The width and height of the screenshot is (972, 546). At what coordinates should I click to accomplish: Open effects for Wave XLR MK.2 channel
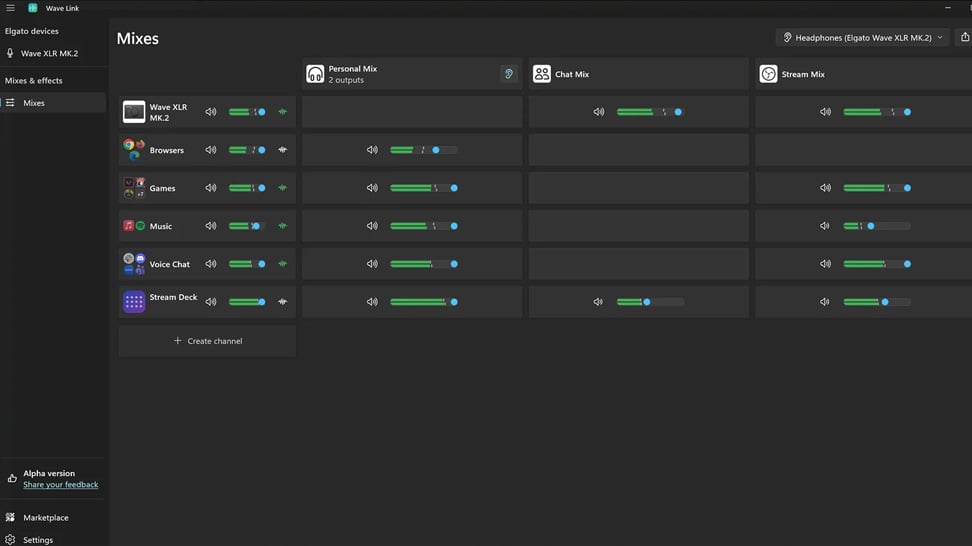(283, 112)
